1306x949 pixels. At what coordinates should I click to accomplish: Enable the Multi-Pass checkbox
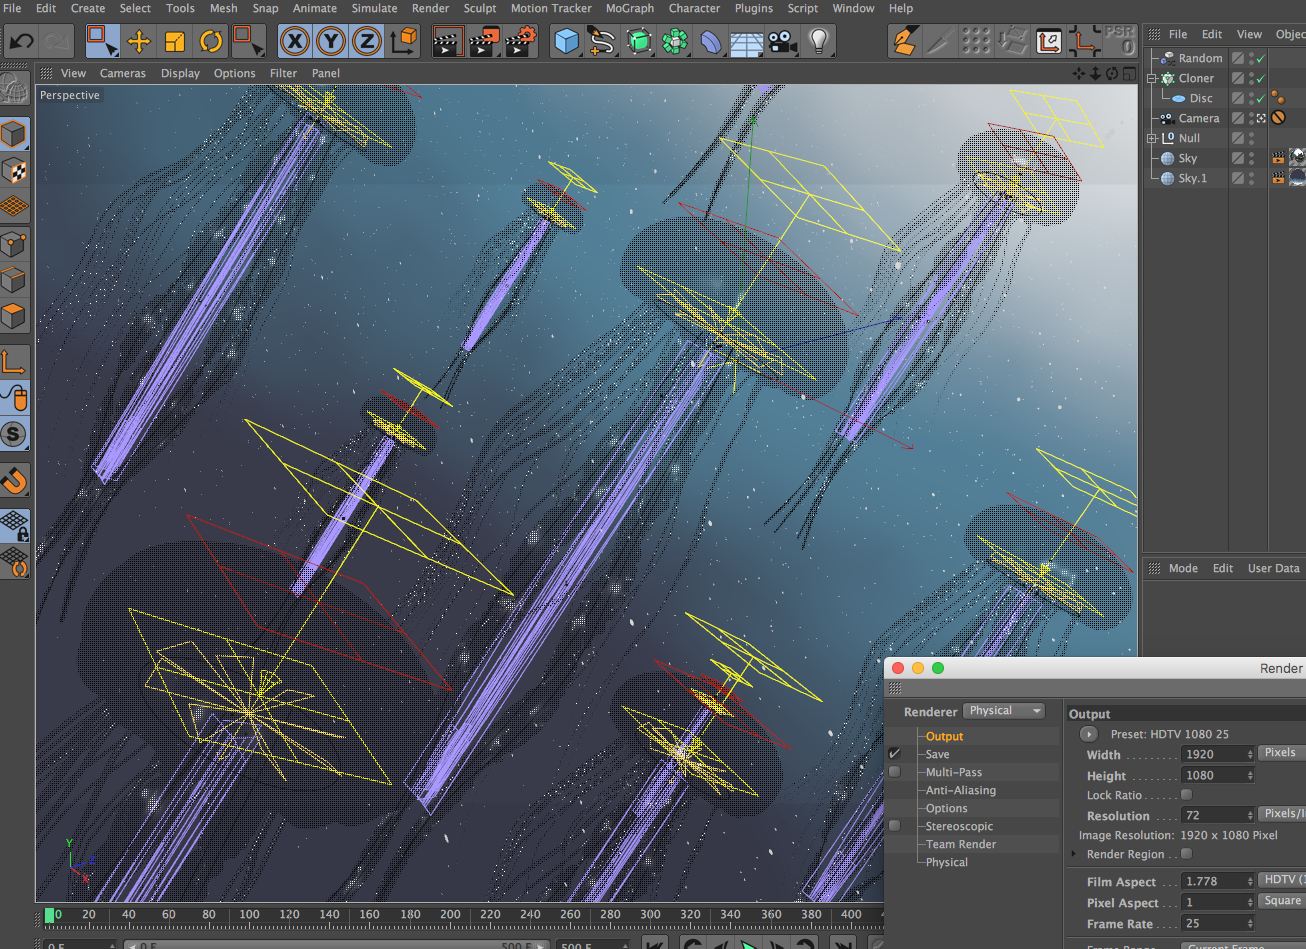[x=894, y=772]
